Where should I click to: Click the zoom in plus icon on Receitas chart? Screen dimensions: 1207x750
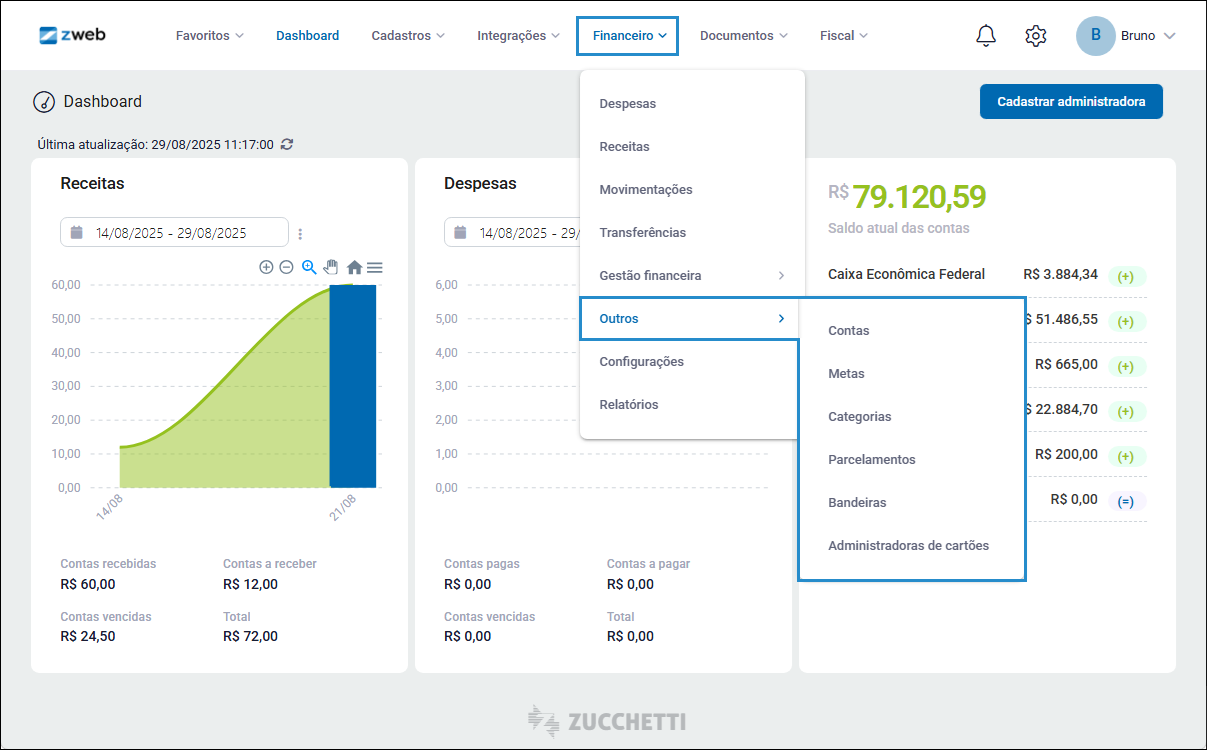[x=266, y=267]
